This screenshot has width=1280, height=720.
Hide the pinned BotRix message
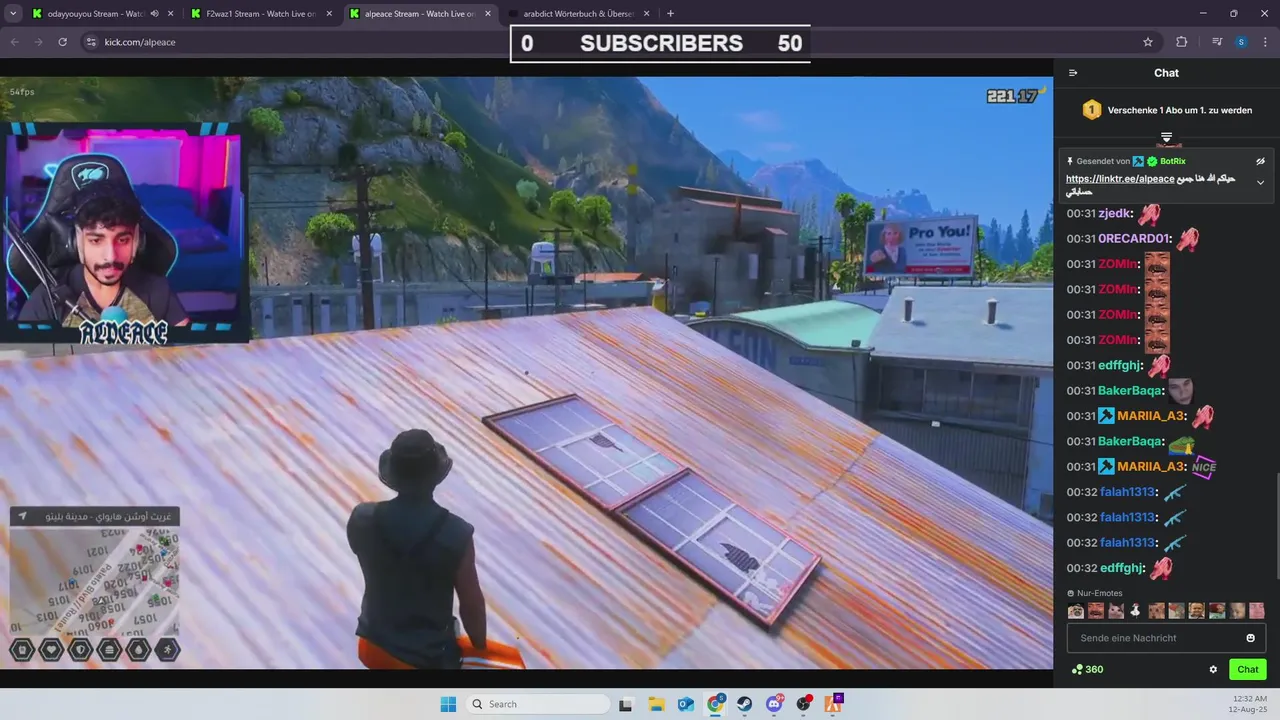coord(1260,161)
